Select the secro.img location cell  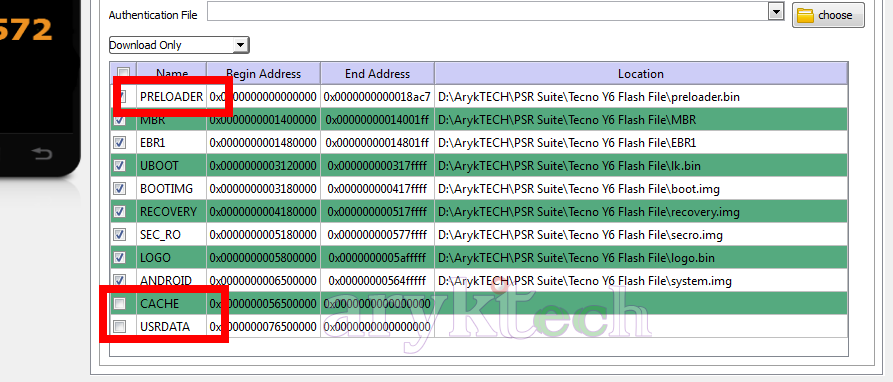pos(641,235)
